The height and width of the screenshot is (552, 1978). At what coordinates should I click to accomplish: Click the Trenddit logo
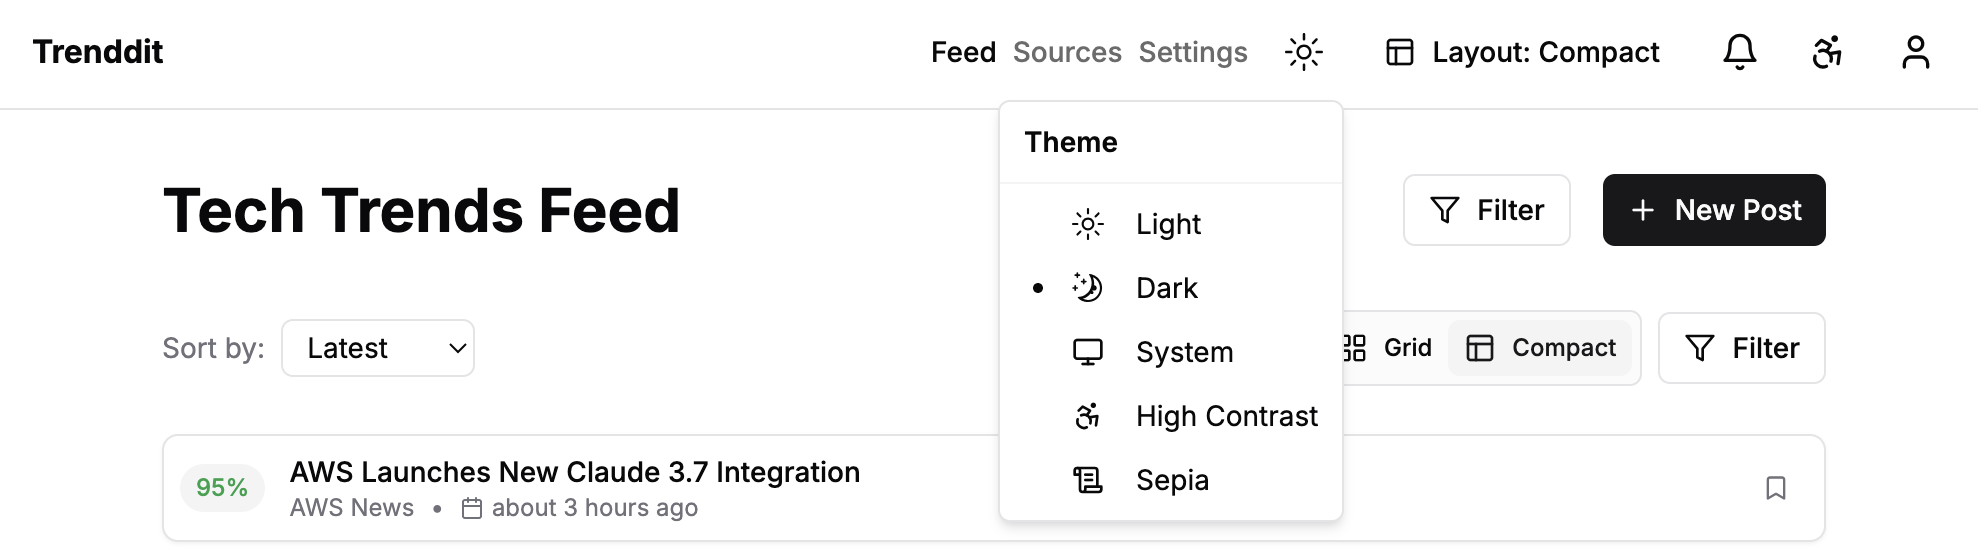point(98,52)
